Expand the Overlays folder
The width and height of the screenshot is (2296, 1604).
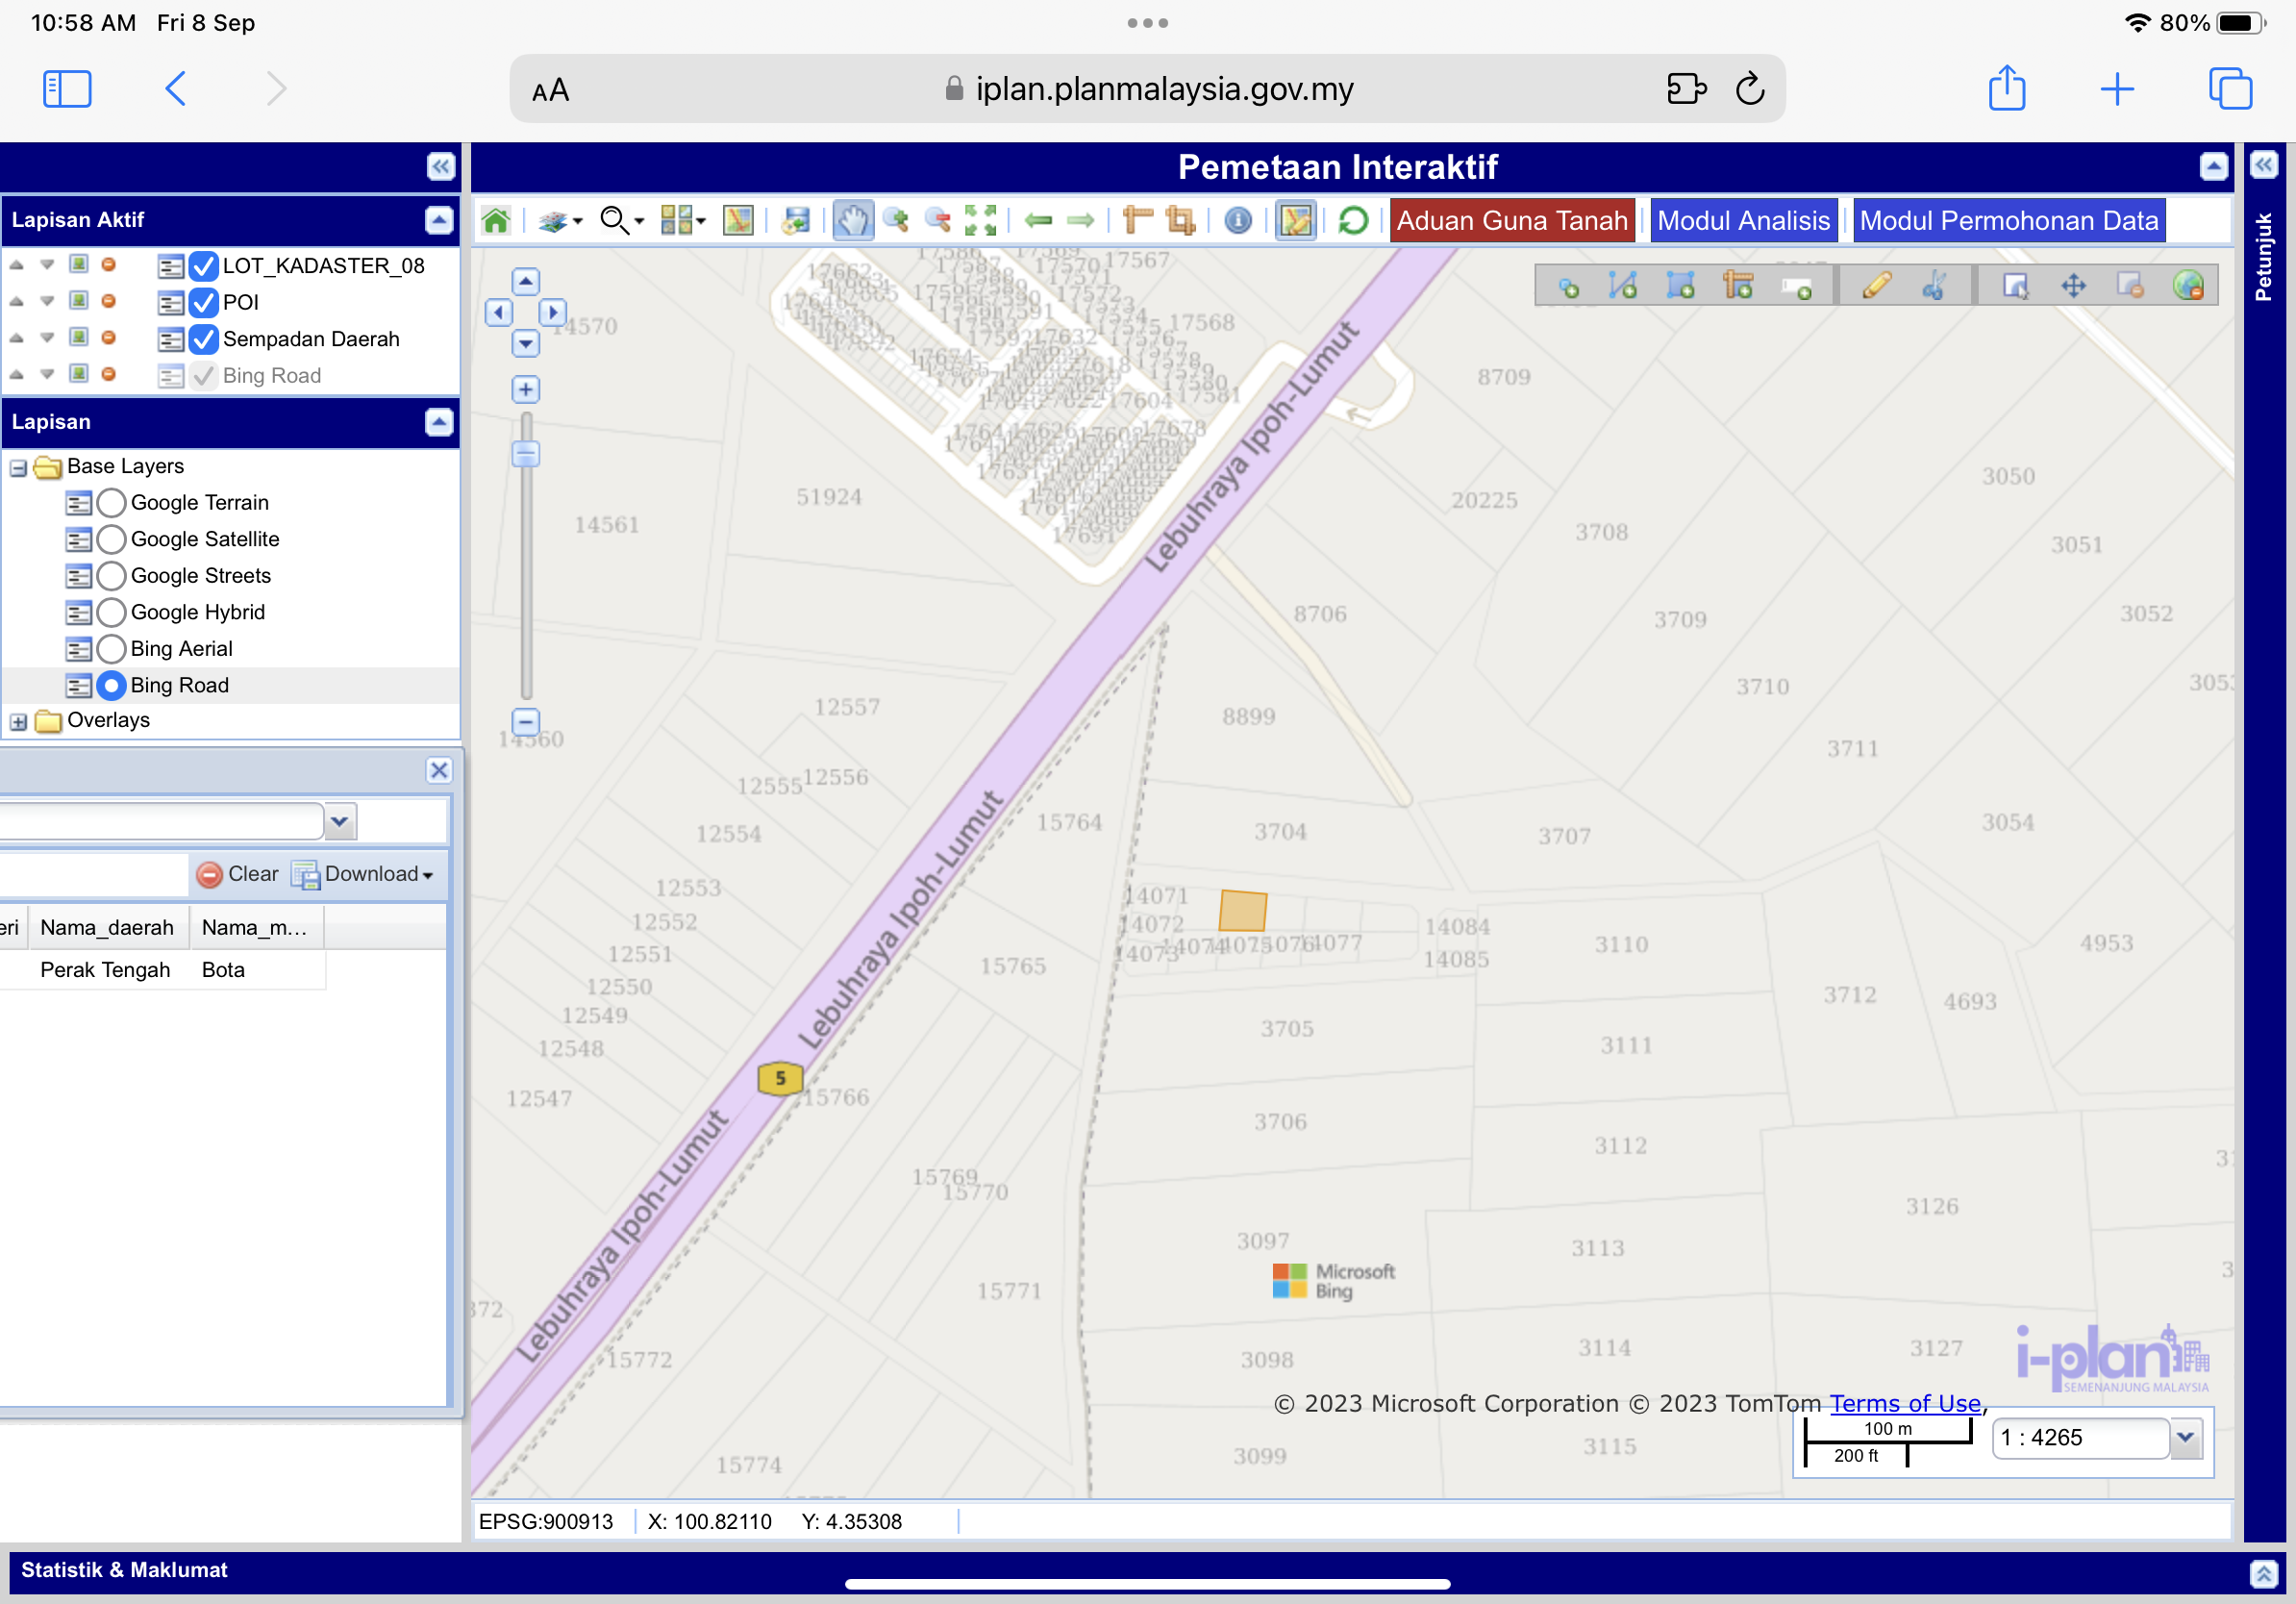pos(19,721)
